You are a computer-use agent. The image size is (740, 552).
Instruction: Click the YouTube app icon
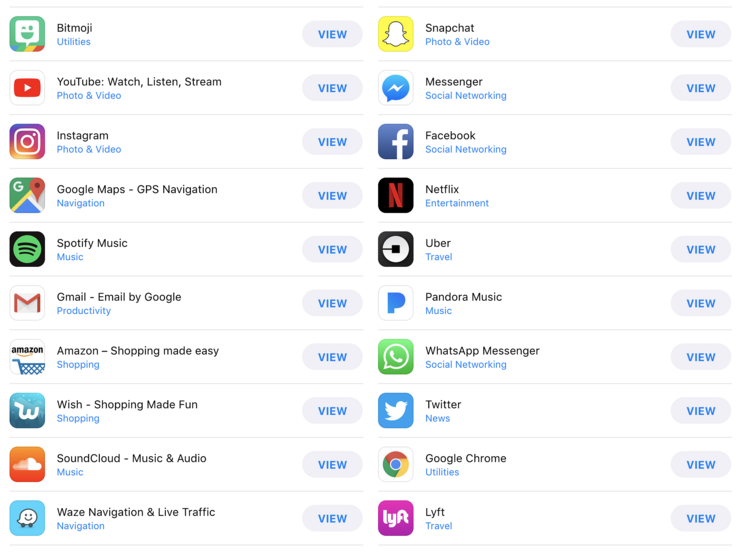[27, 88]
